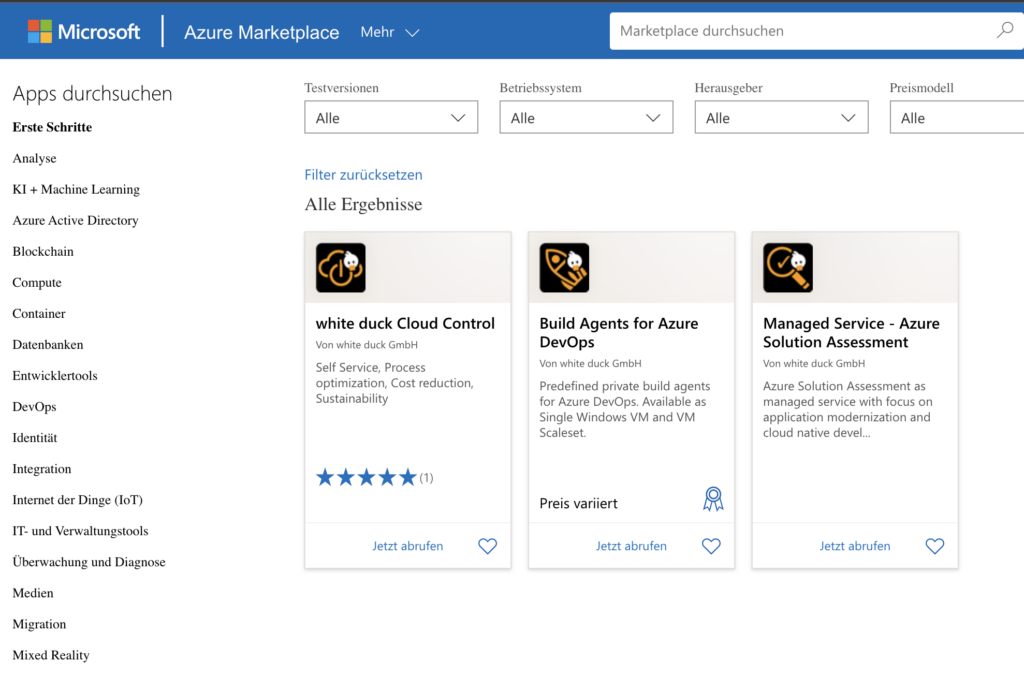Open Überwachung und Diagnose category

click(89, 562)
